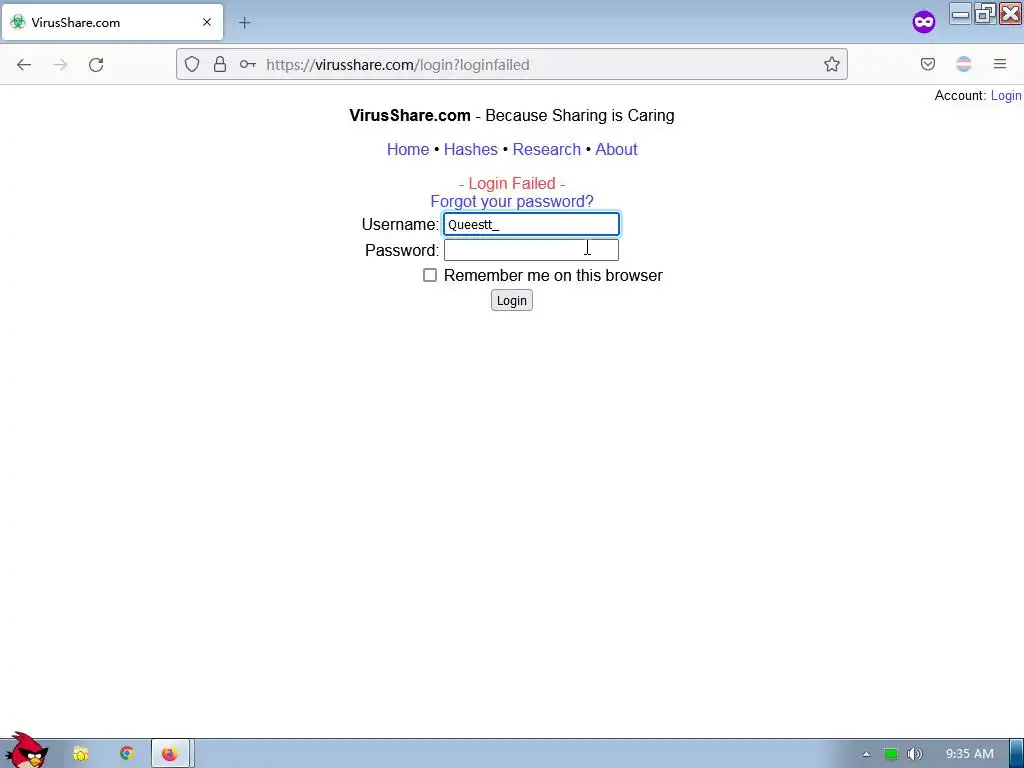Open the volume speaker tray icon

coord(914,754)
